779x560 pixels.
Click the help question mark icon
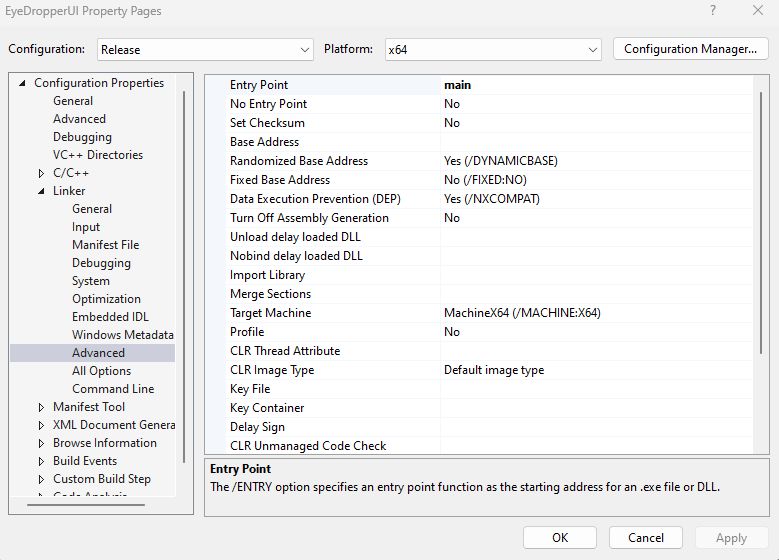pyautogui.click(x=713, y=10)
